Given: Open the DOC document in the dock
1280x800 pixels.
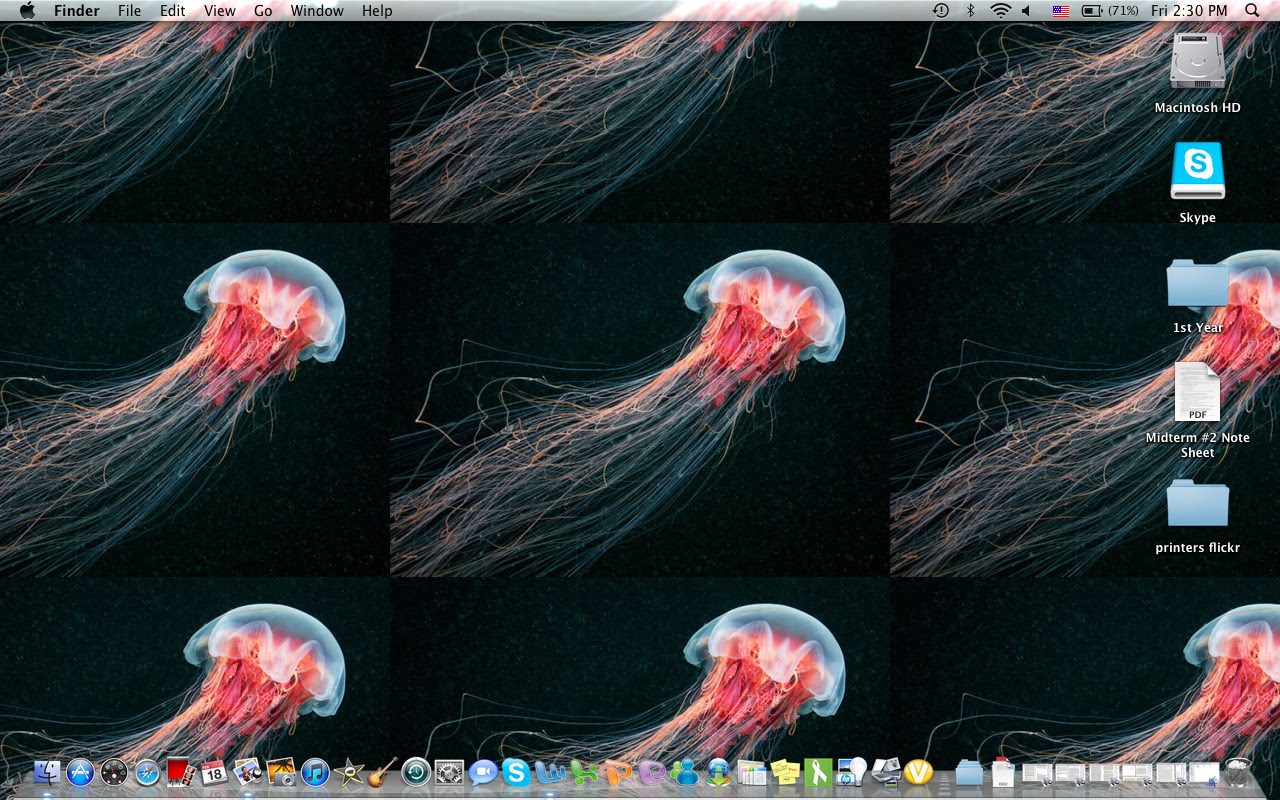Looking at the screenshot, I should point(1003,772).
